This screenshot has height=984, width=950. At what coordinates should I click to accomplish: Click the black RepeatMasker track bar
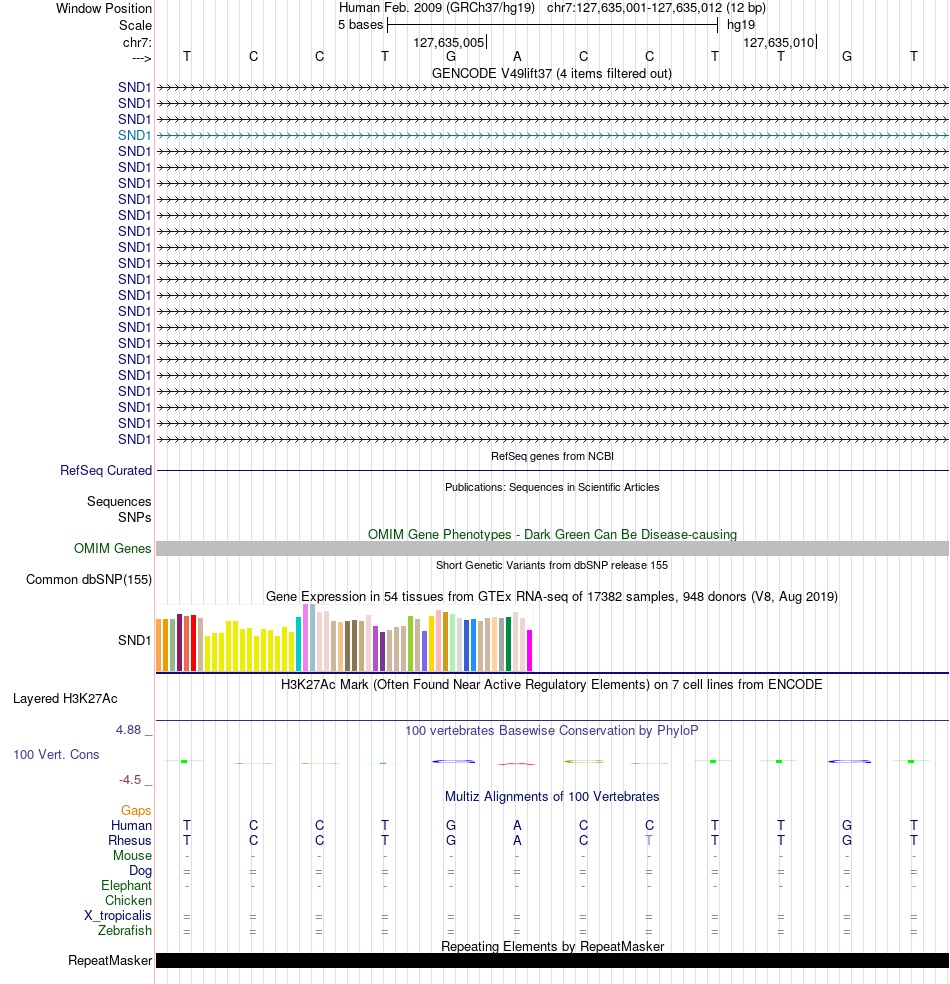(x=552, y=961)
